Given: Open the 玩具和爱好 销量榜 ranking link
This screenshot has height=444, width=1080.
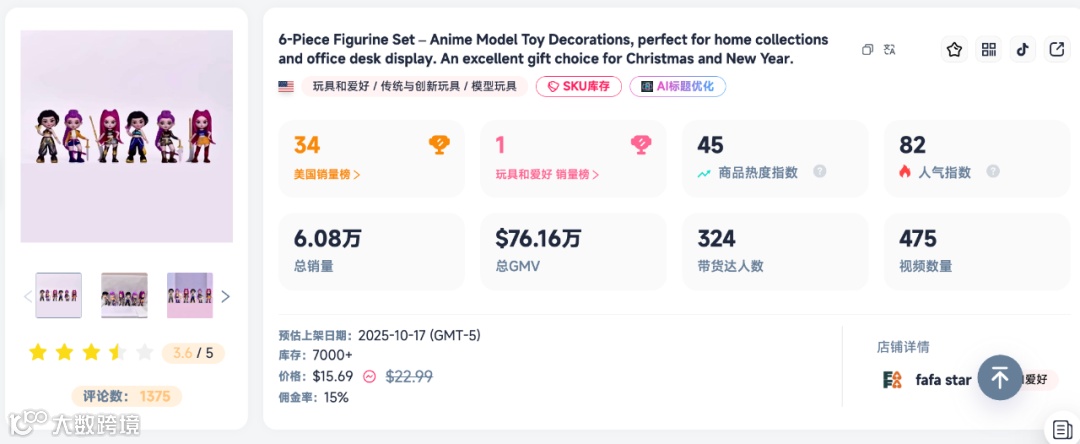Looking at the screenshot, I should (547, 174).
